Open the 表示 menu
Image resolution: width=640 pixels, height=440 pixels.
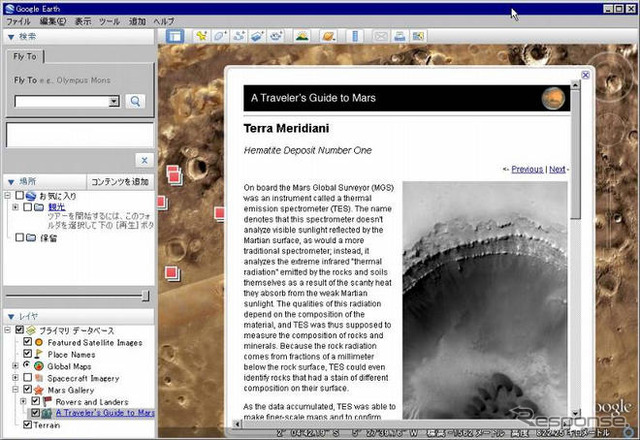click(83, 21)
